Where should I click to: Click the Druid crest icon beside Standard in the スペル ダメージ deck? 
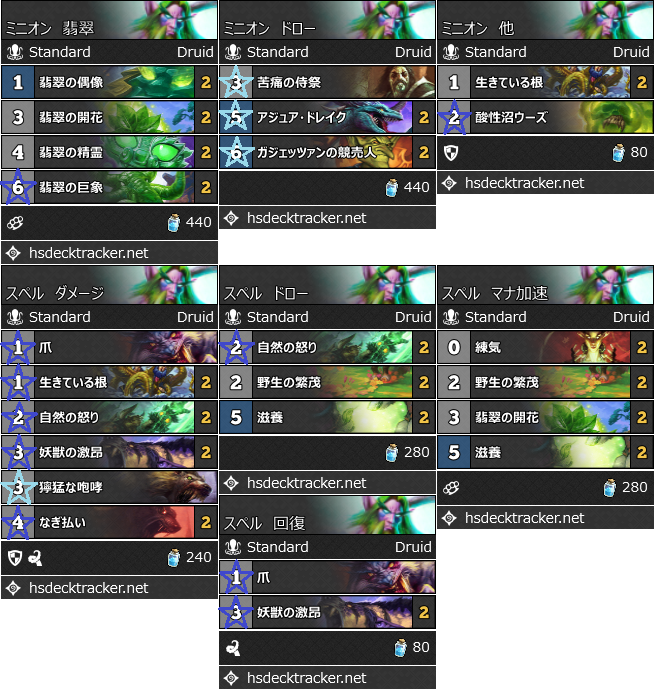15,317
